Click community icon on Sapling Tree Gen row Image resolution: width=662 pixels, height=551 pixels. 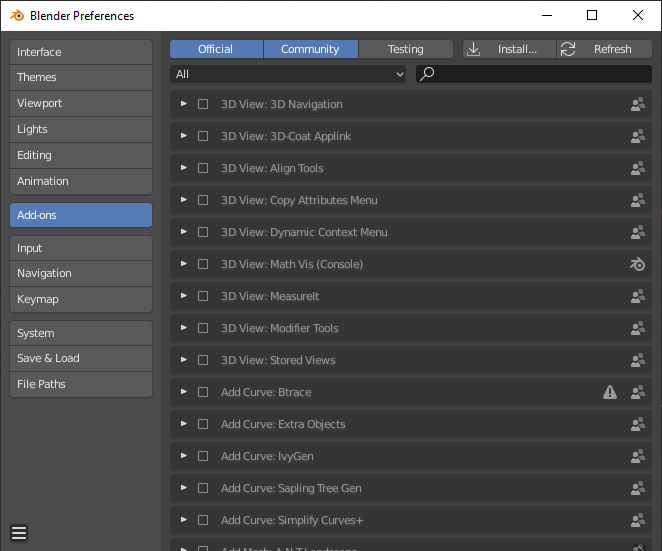click(x=638, y=488)
